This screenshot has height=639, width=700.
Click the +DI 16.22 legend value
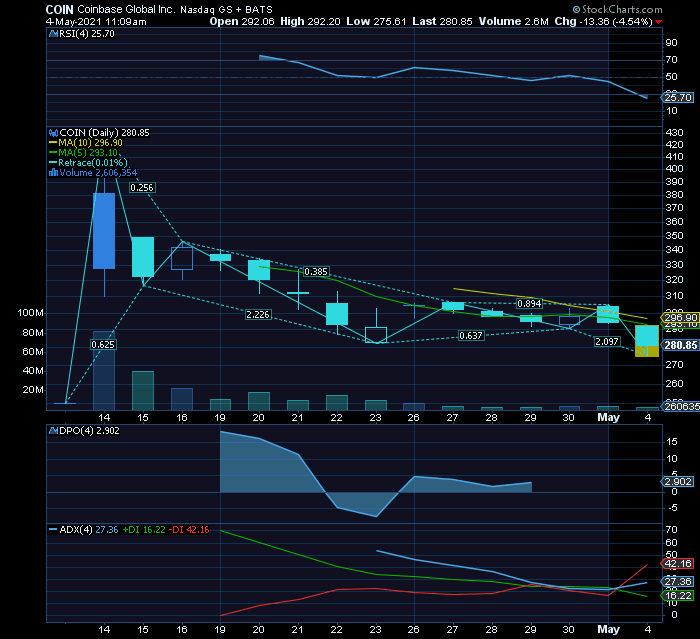click(x=144, y=530)
